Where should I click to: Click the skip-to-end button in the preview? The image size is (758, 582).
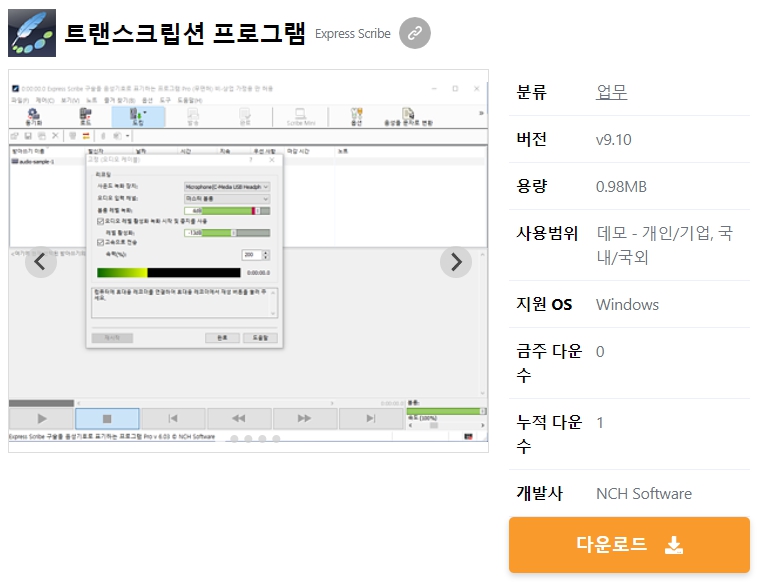pos(370,419)
